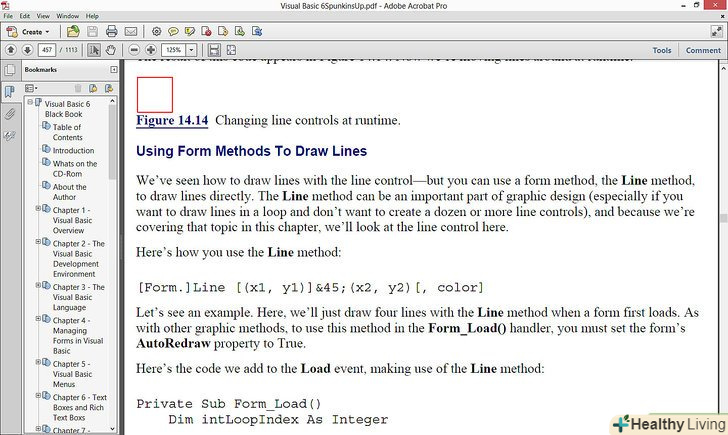
Task: Open the Edit menu
Action: tap(25, 16)
